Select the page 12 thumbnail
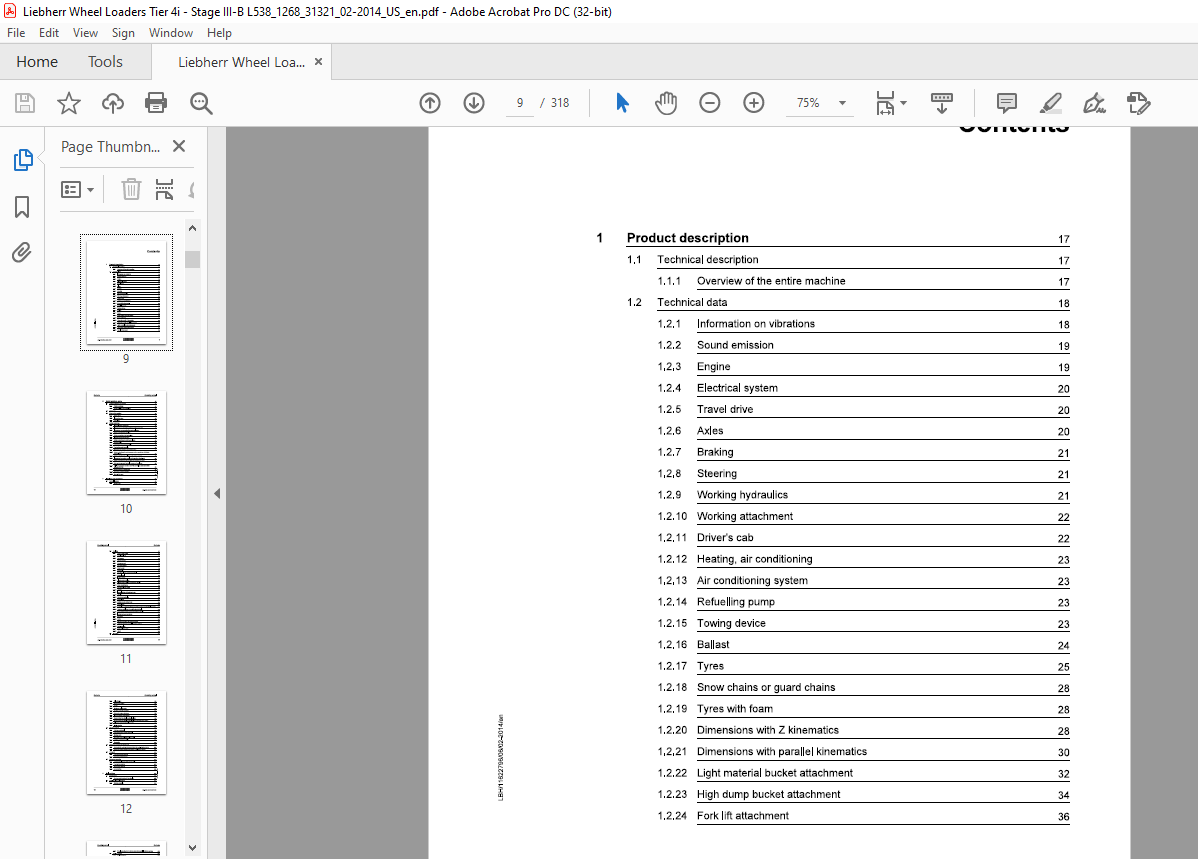This screenshot has height=859, width=1198. [x=126, y=743]
